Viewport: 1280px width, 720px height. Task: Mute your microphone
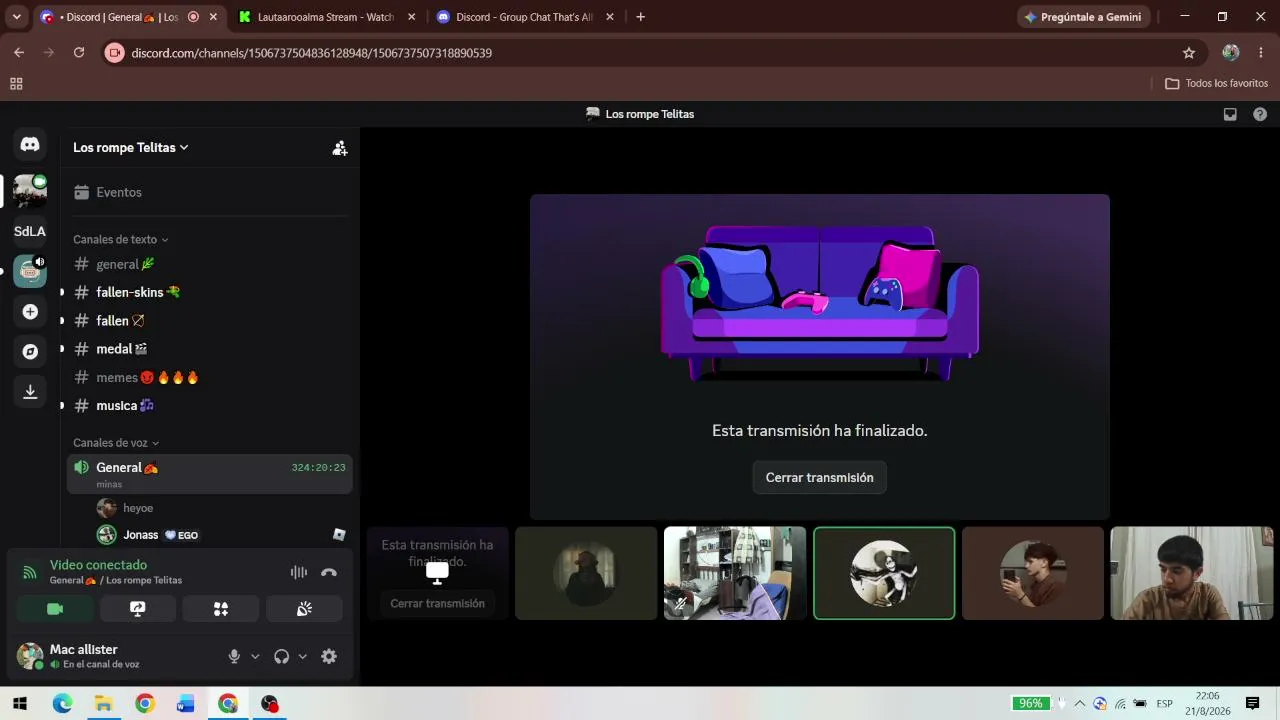click(234, 656)
